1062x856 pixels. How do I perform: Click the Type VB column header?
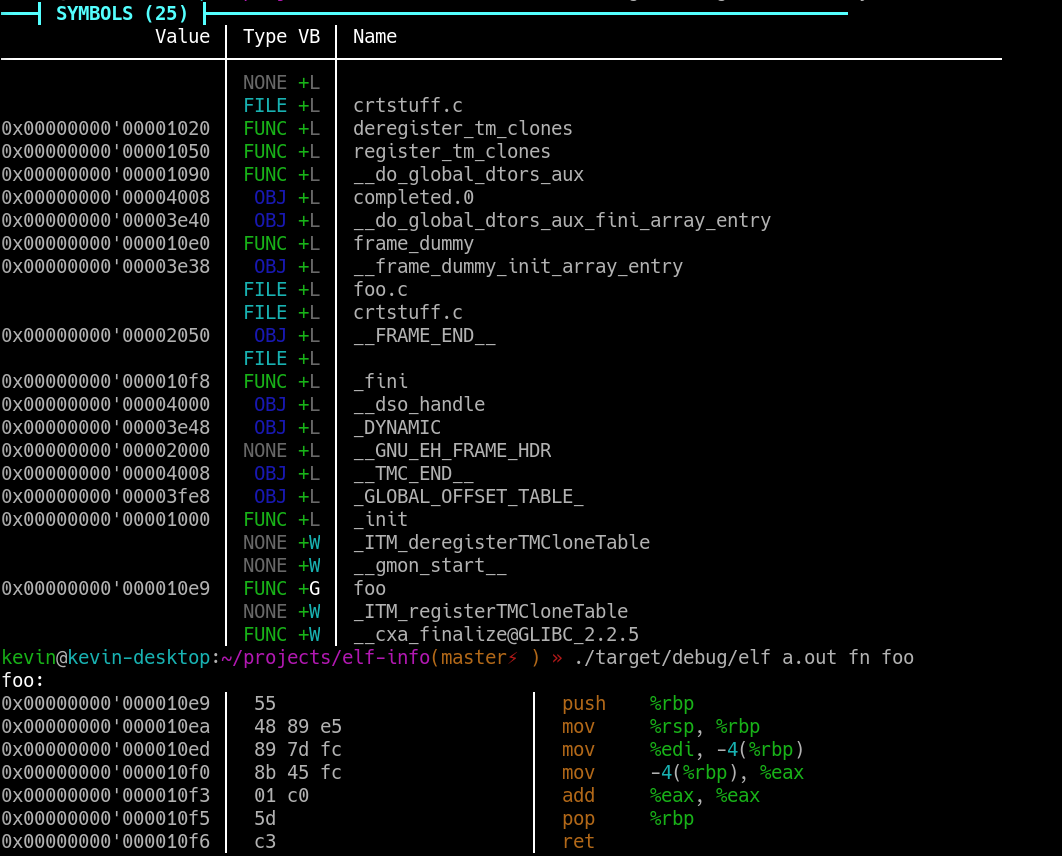pos(281,37)
